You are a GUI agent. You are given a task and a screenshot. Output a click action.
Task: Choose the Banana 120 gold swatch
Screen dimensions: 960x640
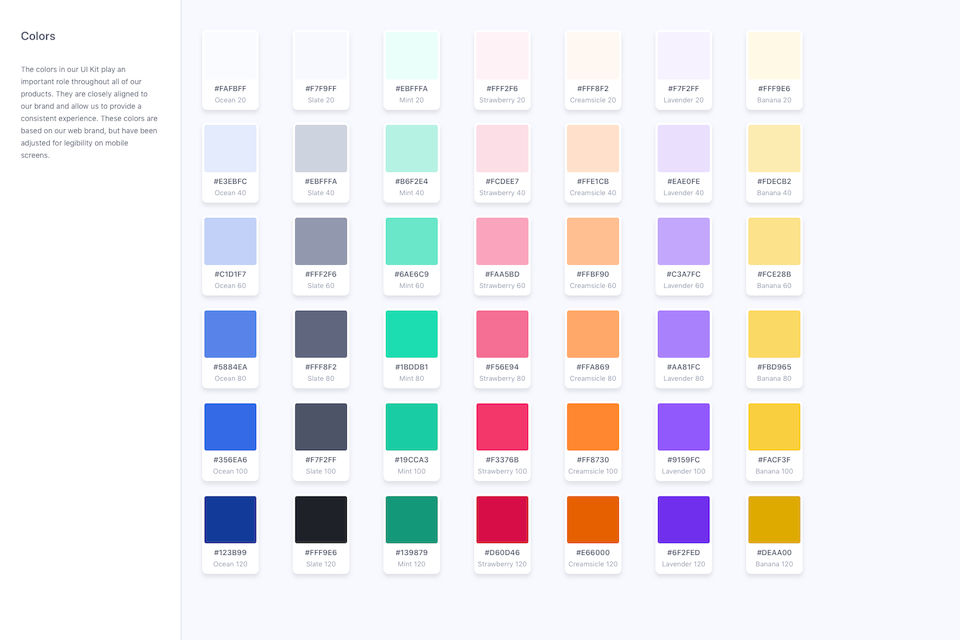pyautogui.click(x=774, y=520)
